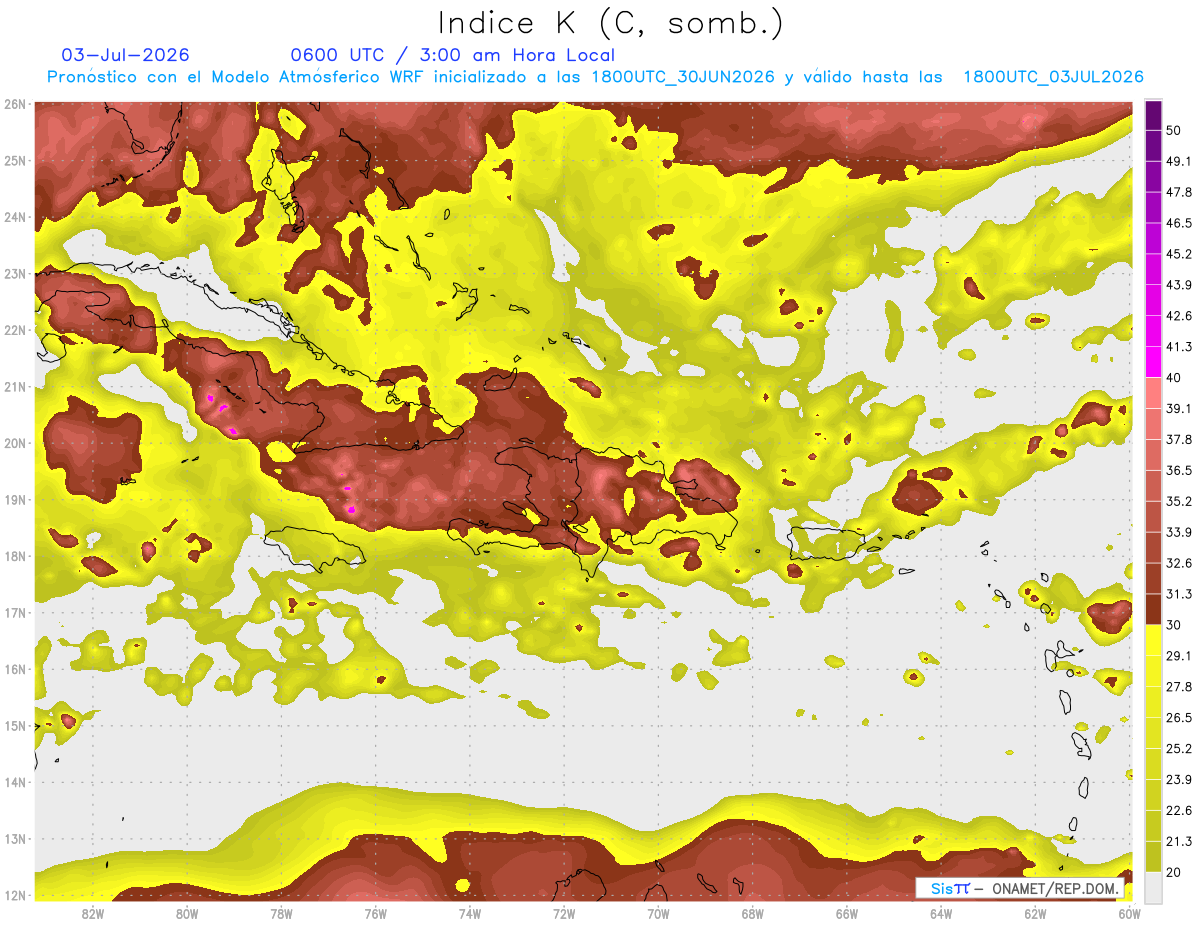
Task: Click the colorbar value "46.5"
Action: (1180, 223)
